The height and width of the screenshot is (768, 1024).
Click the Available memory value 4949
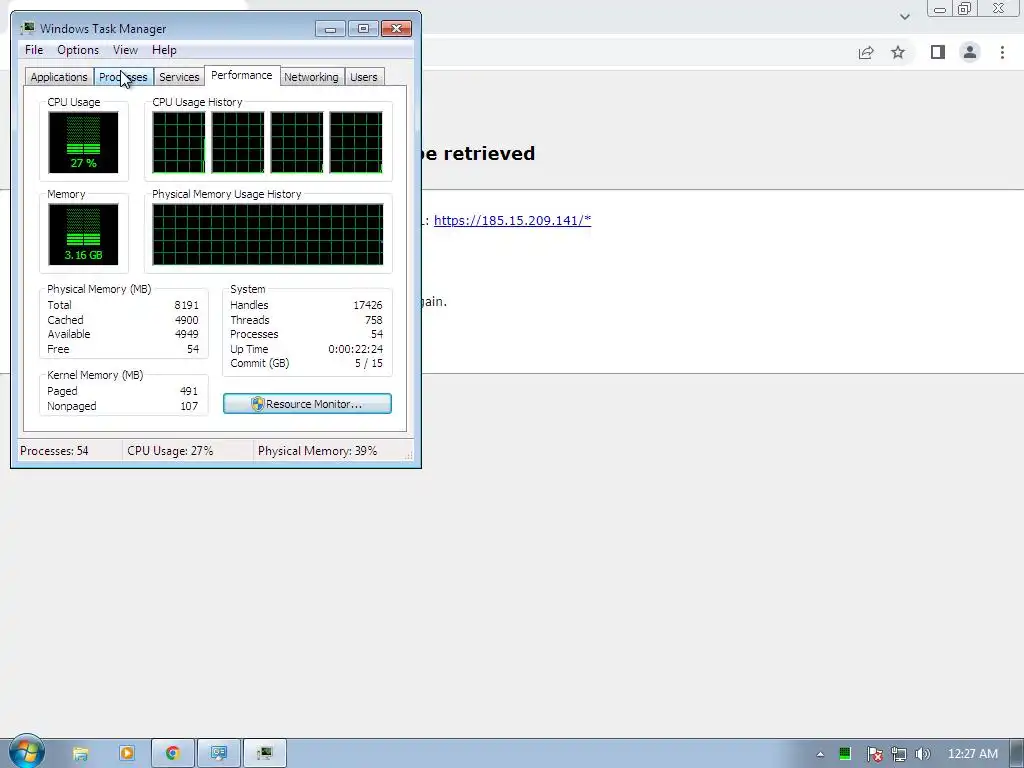click(186, 334)
